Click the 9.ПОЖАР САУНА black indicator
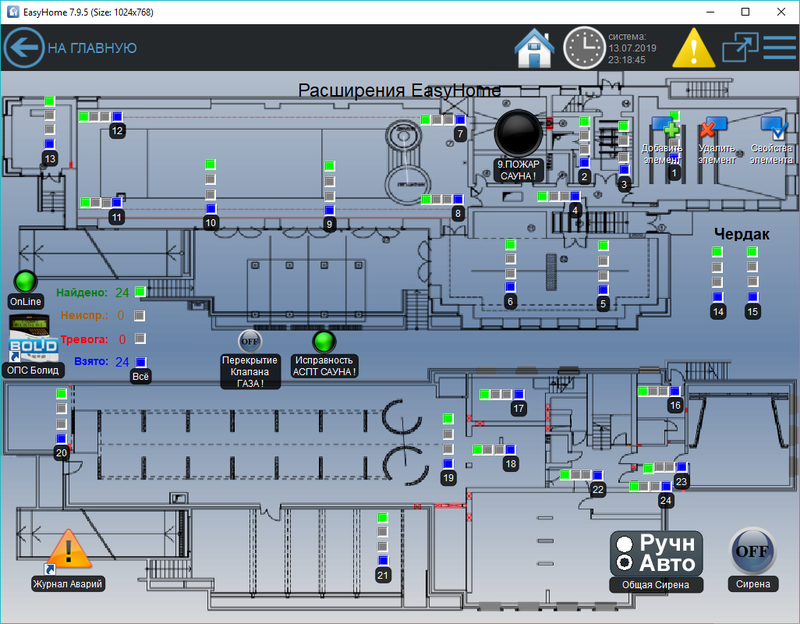Screen dimensions: 800x624 pyautogui.click(x=517, y=131)
